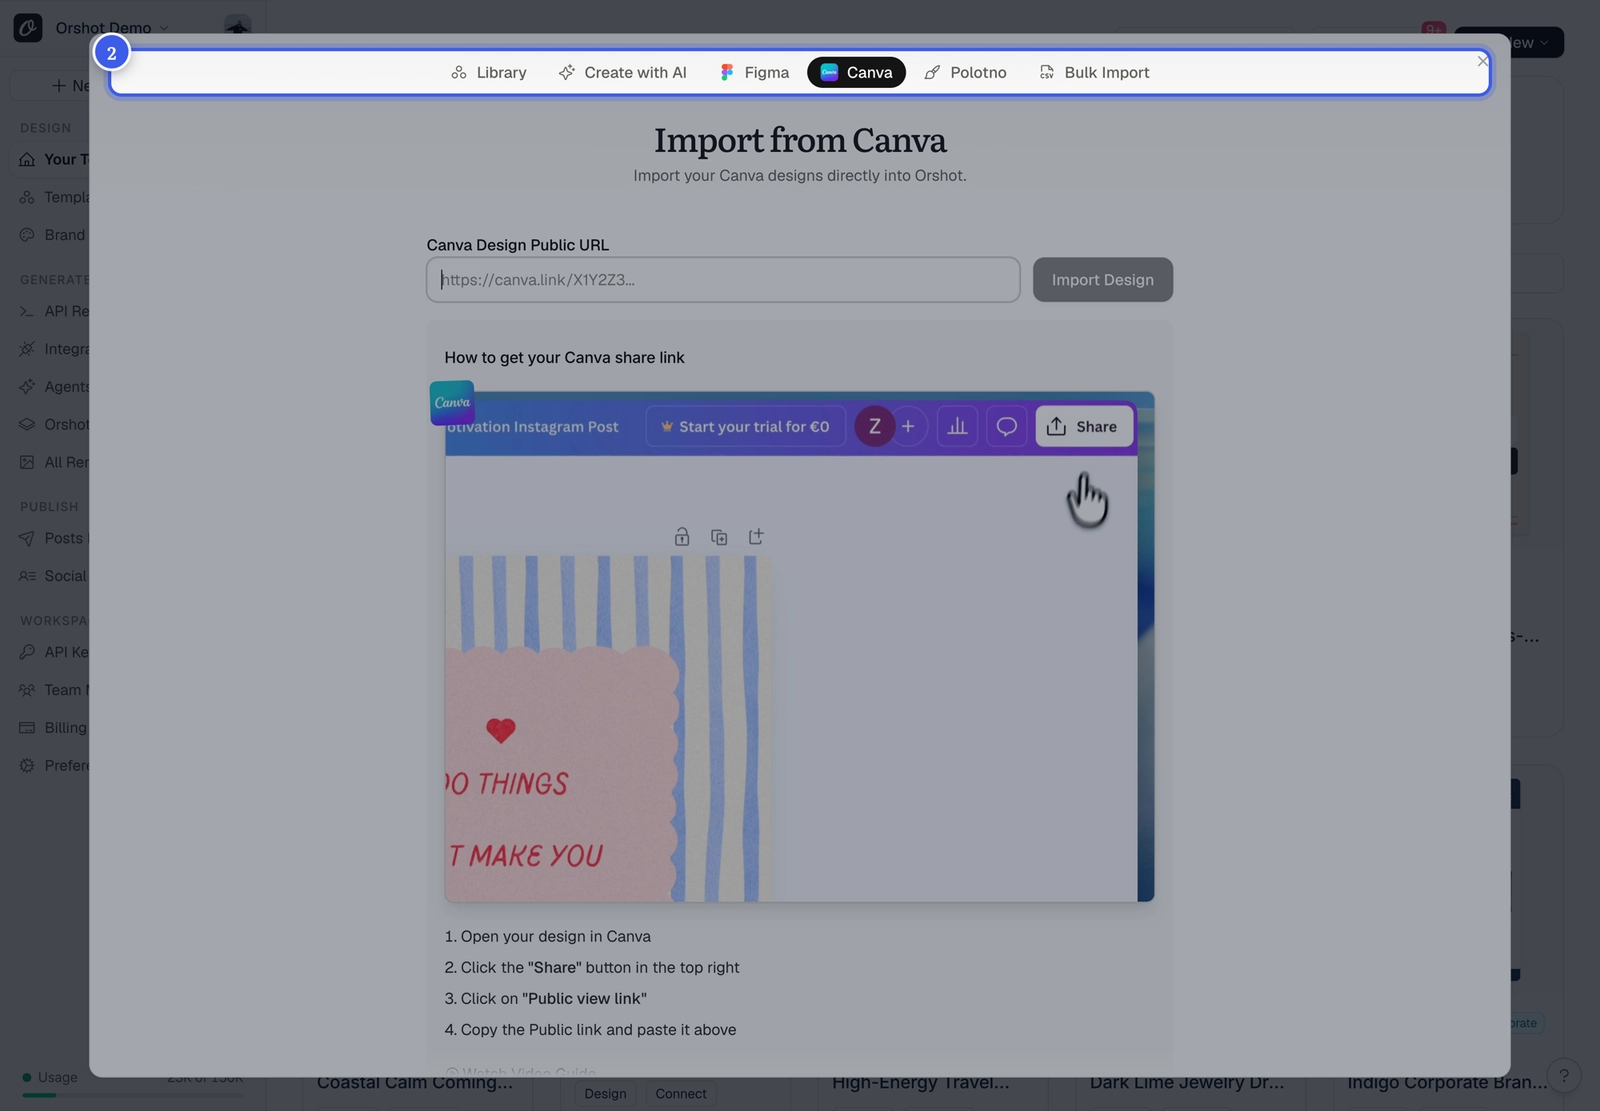Click the Polotno brush icon
The image size is (1600, 1111).
[x=932, y=72]
